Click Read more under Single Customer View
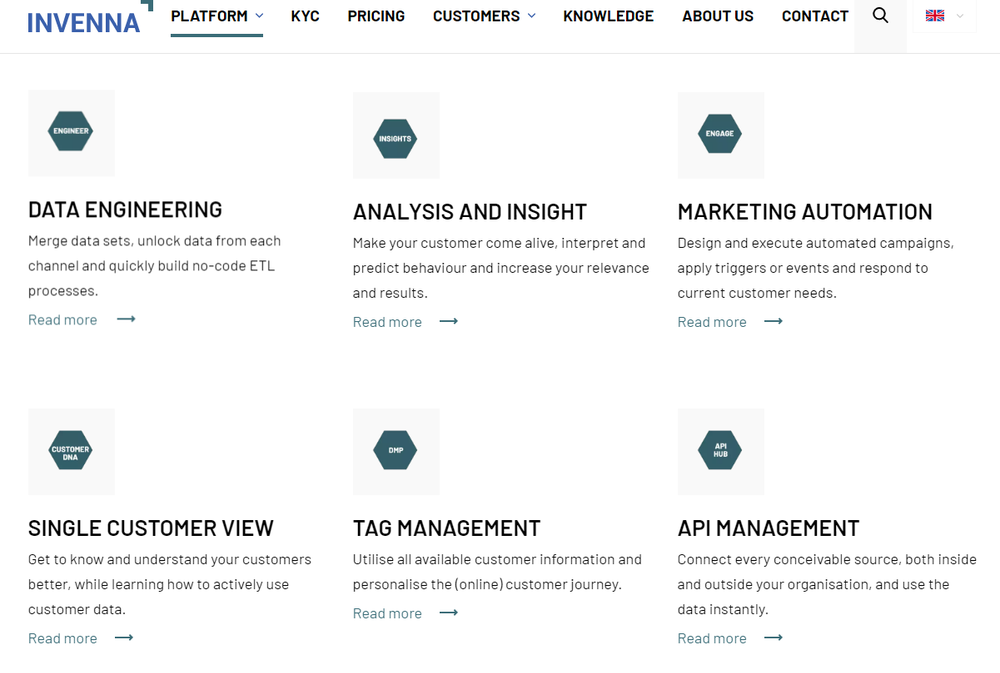1000x673 pixels. tap(62, 638)
